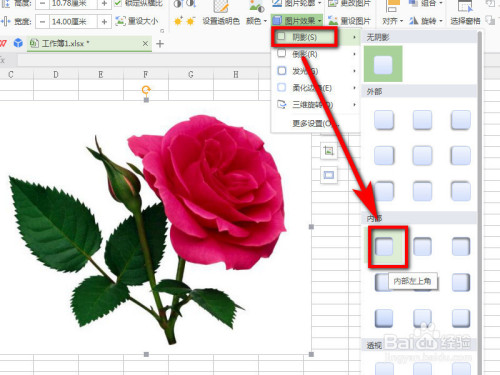Click the width field showing 14.00厘米
The height and width of the screenshot is (375, 500).
point(73,22)
